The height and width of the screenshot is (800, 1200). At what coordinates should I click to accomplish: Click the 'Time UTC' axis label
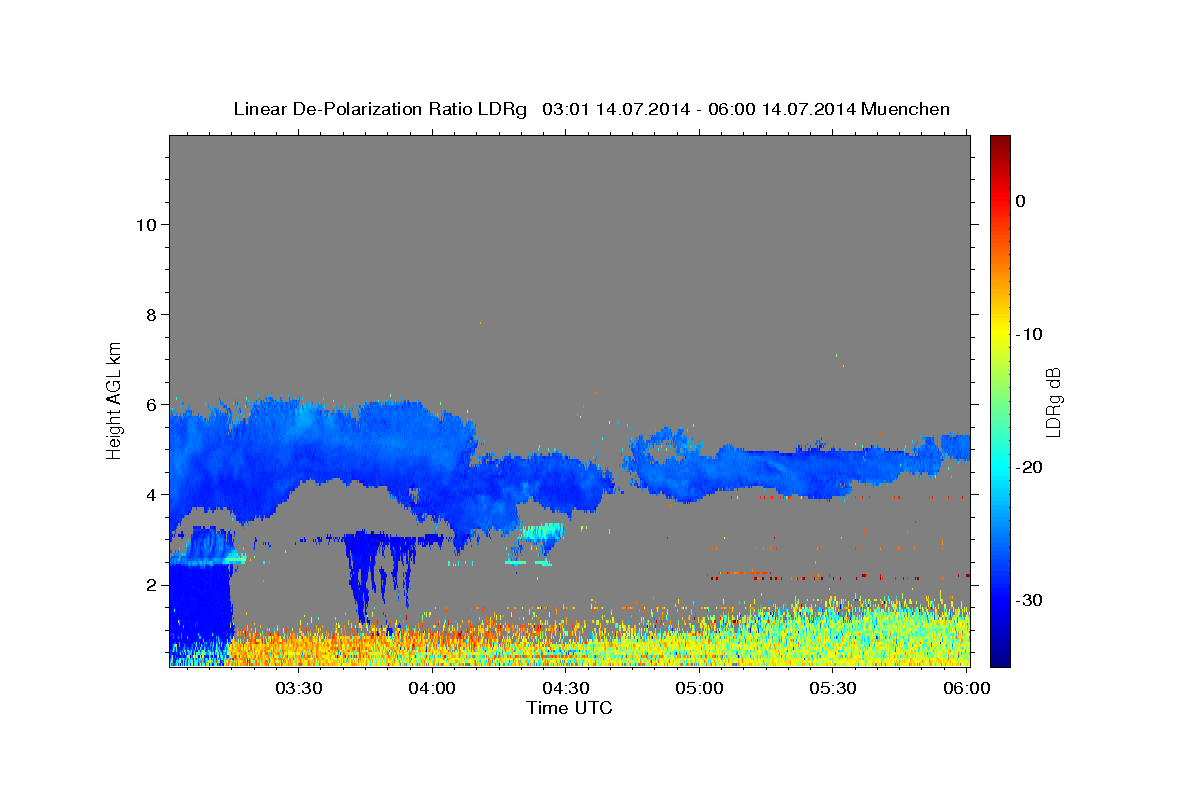(569, 708)
